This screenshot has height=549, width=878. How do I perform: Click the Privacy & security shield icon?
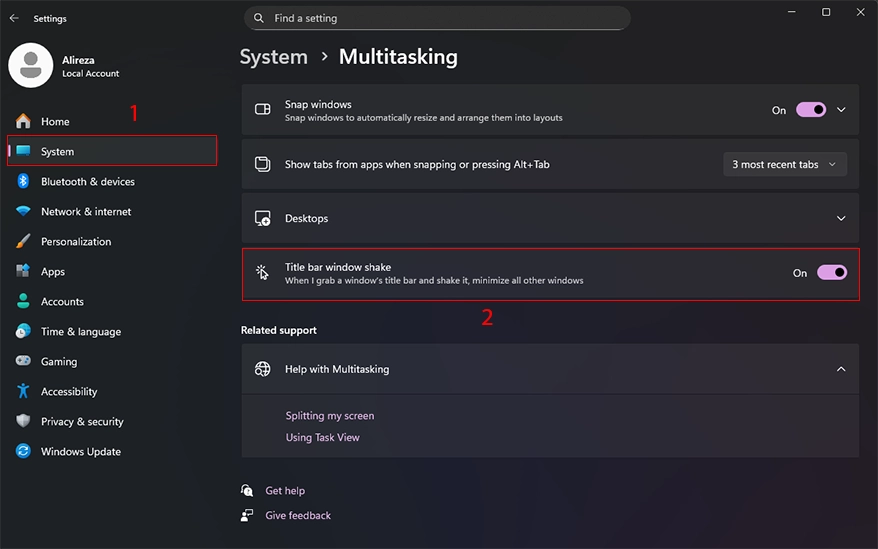click(23, 421)
